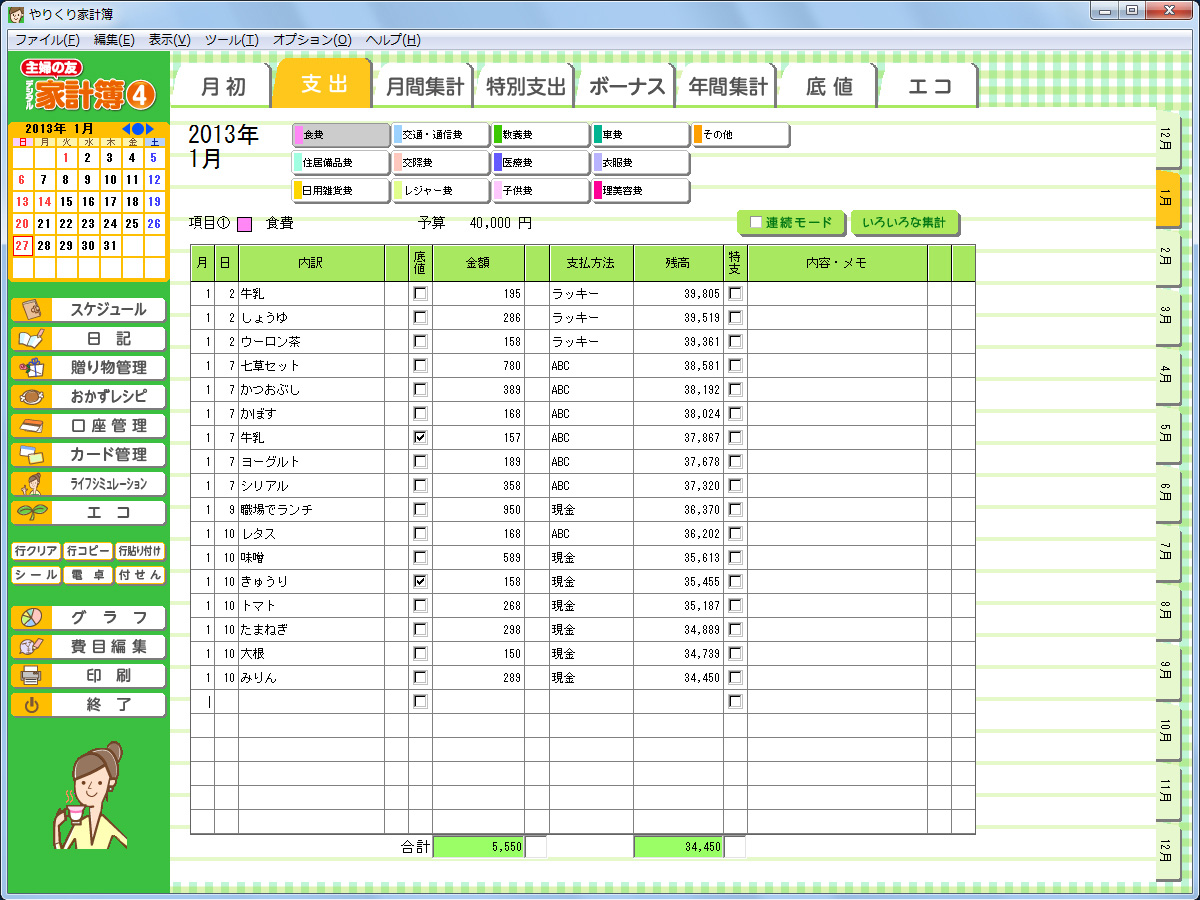The width and height of the screenshot is (1200, 900).
Task: Select 交際費 category button
Action: pyautogui.click(x=441, y=163)
